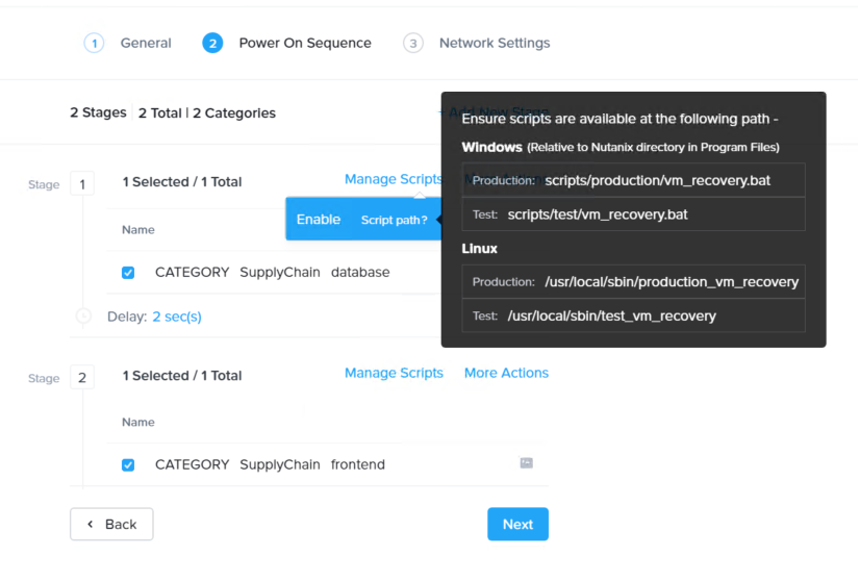Select the Stage 1 number box
Screen dimensions: 858x581
(82, 184)
